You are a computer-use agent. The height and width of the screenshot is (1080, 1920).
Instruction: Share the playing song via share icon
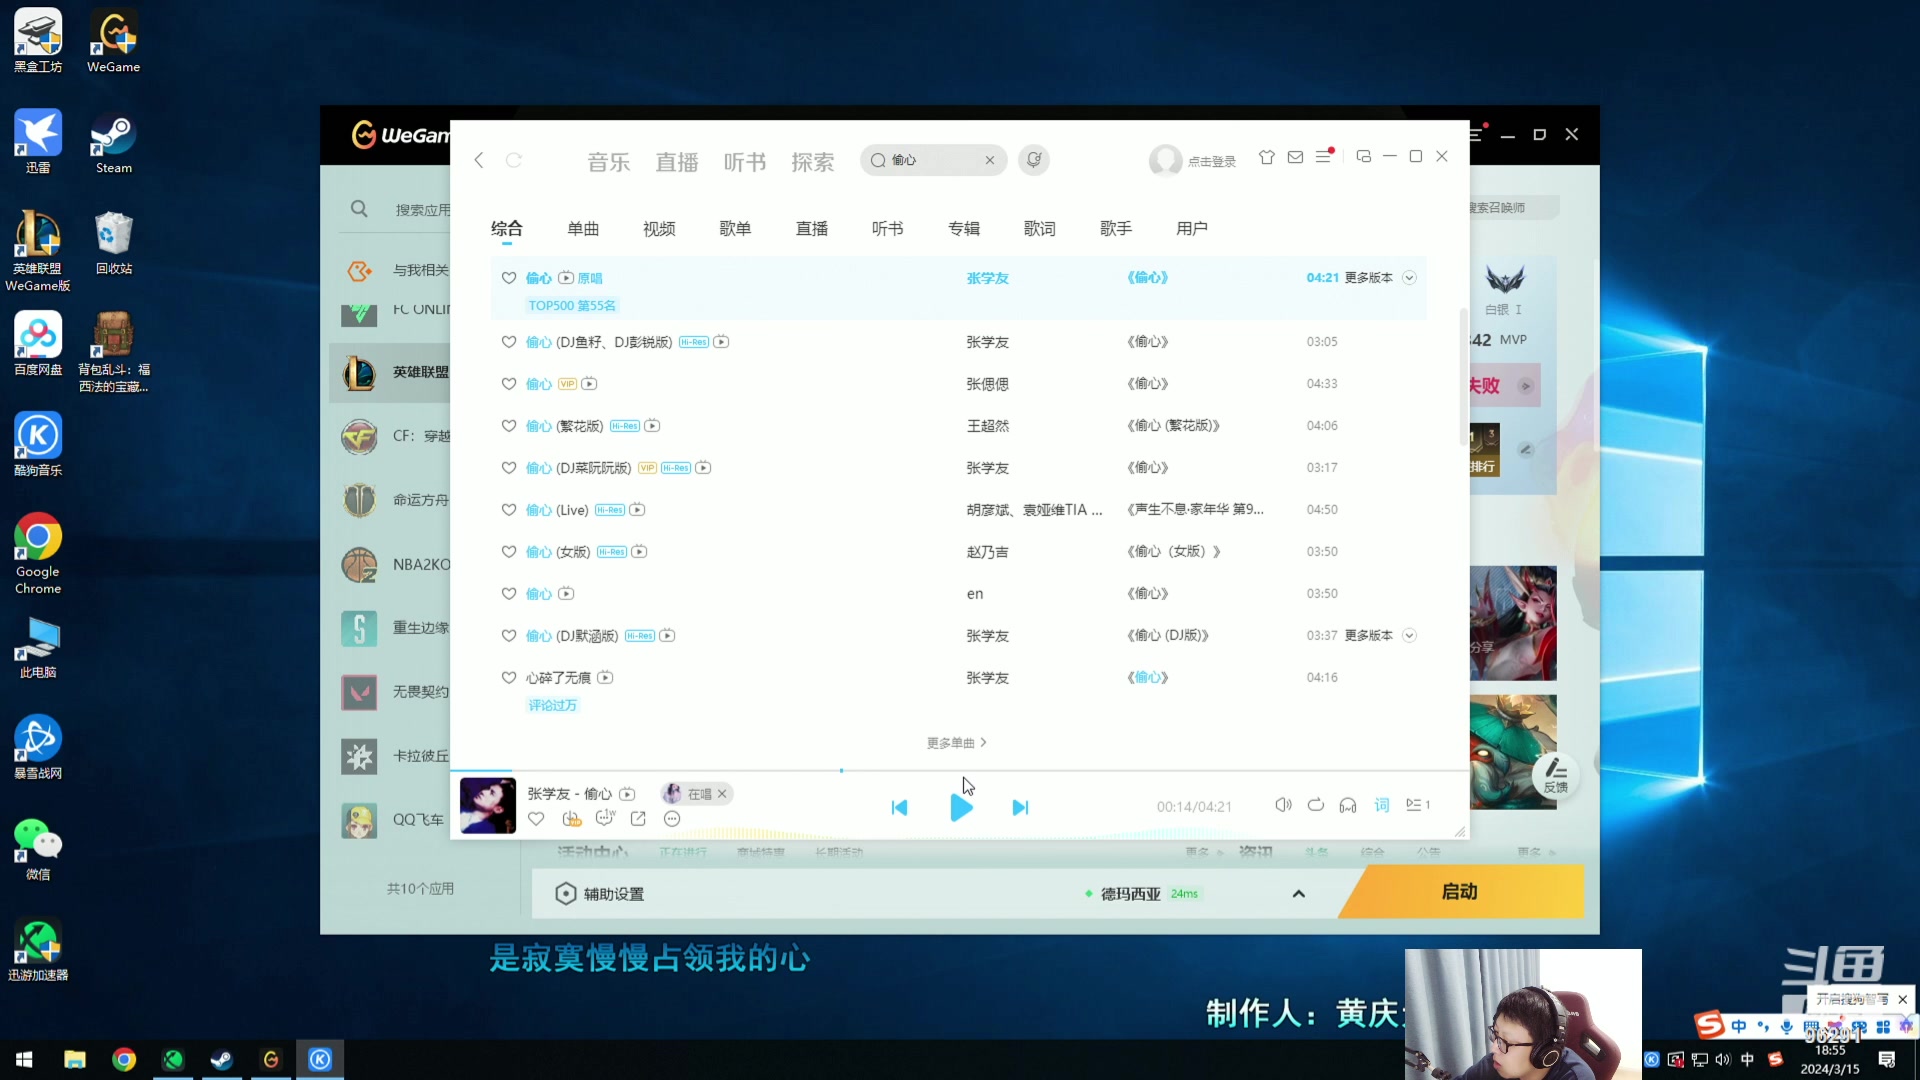pos(638,818)
